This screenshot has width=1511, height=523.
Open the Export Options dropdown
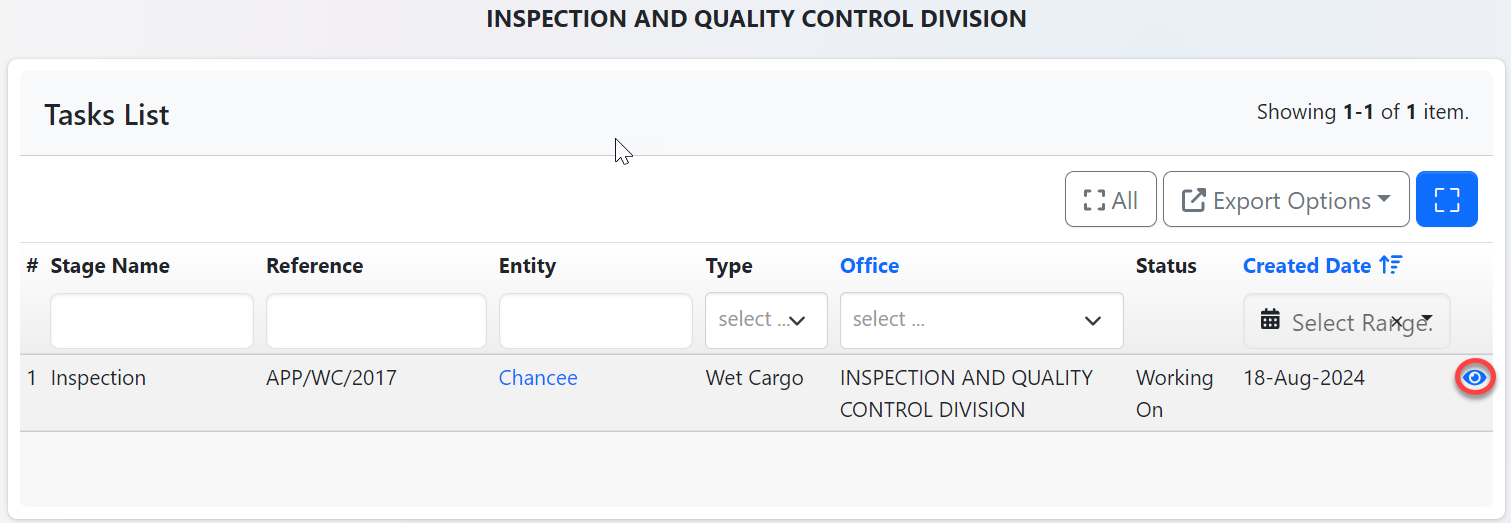click(x=1286, y=200)
